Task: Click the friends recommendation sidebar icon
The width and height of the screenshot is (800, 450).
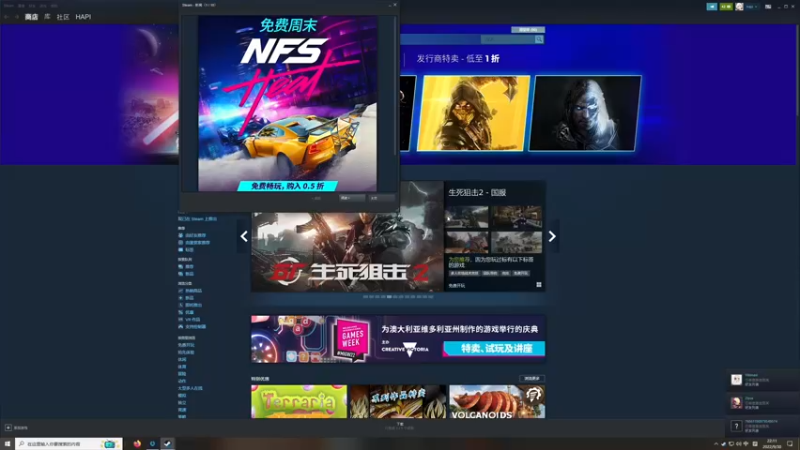Action: pos(181,235)
